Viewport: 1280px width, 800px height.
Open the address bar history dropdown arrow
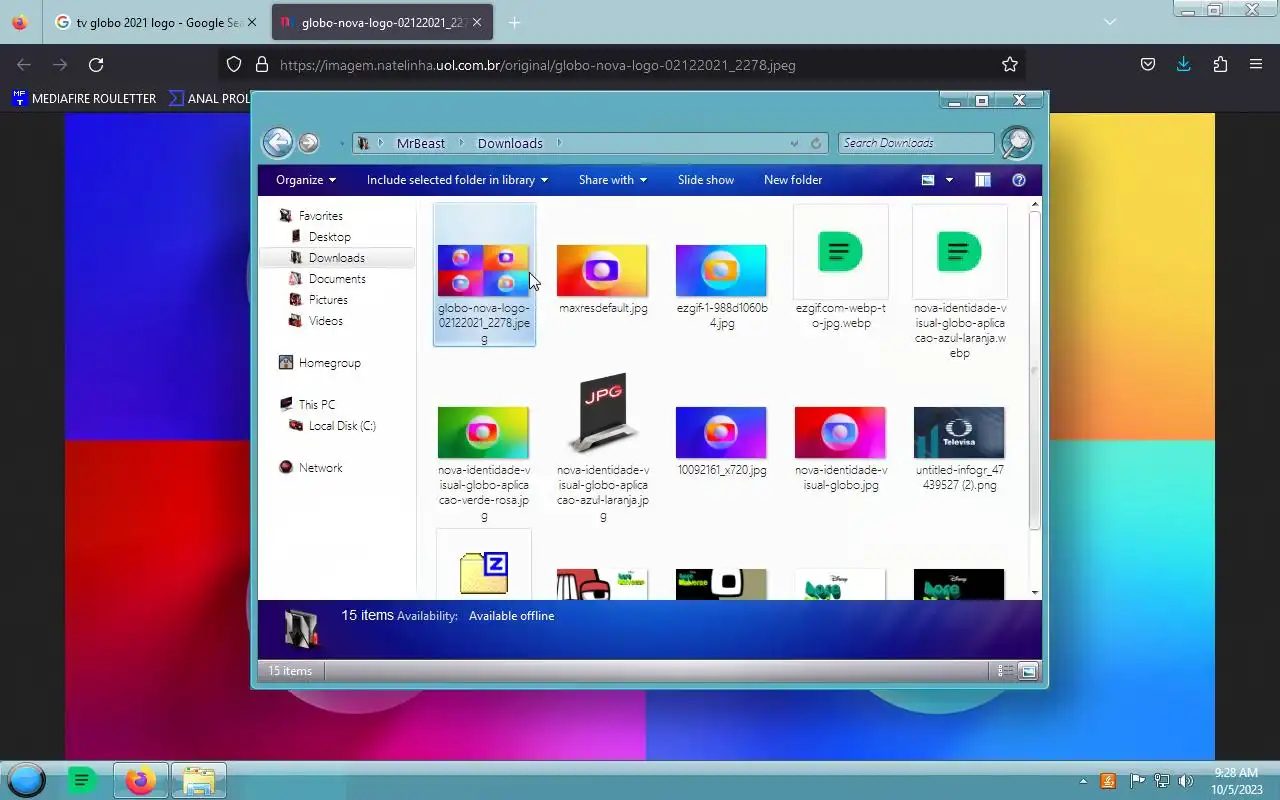(794, 143)
